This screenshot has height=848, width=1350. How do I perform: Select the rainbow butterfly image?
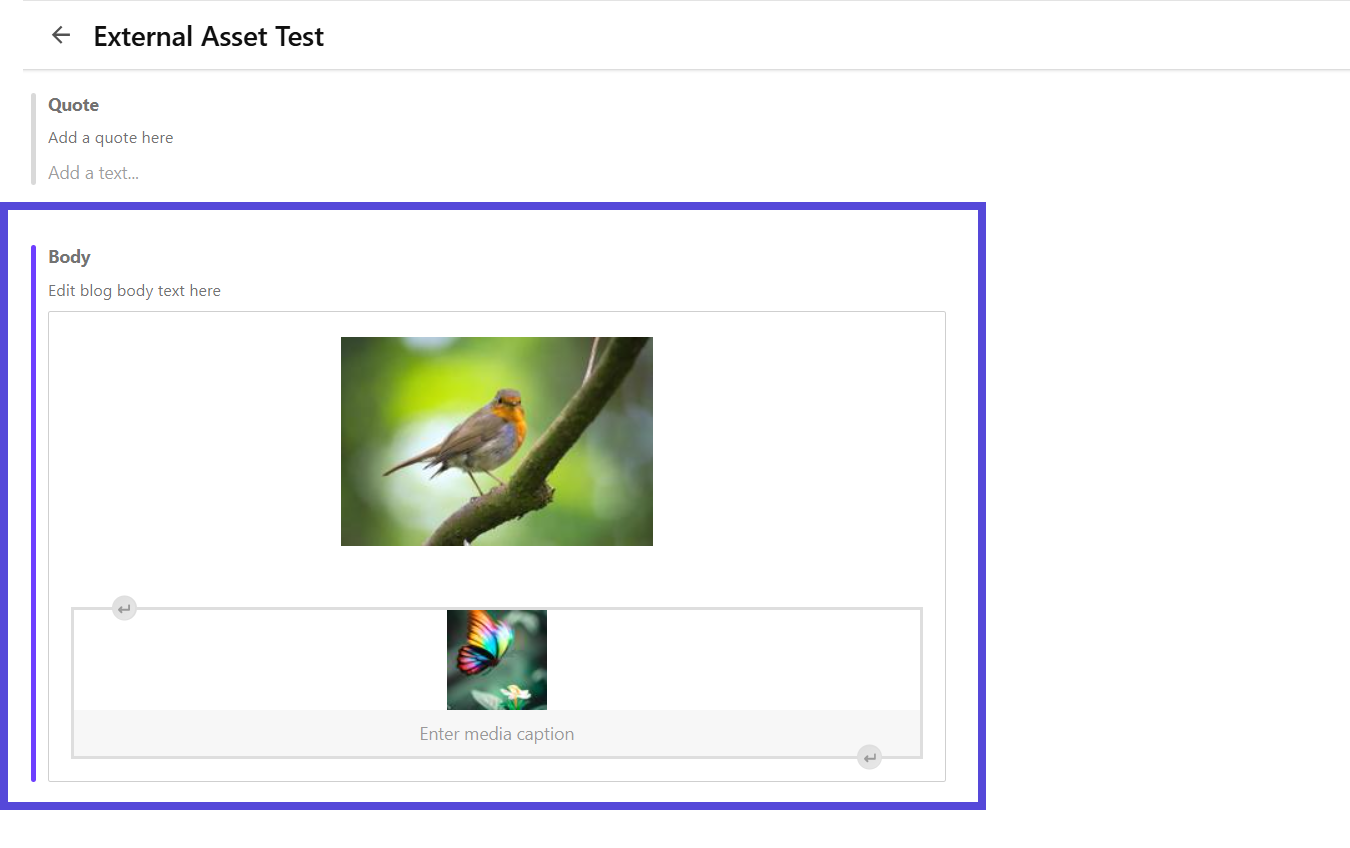(x=497, y=660)
